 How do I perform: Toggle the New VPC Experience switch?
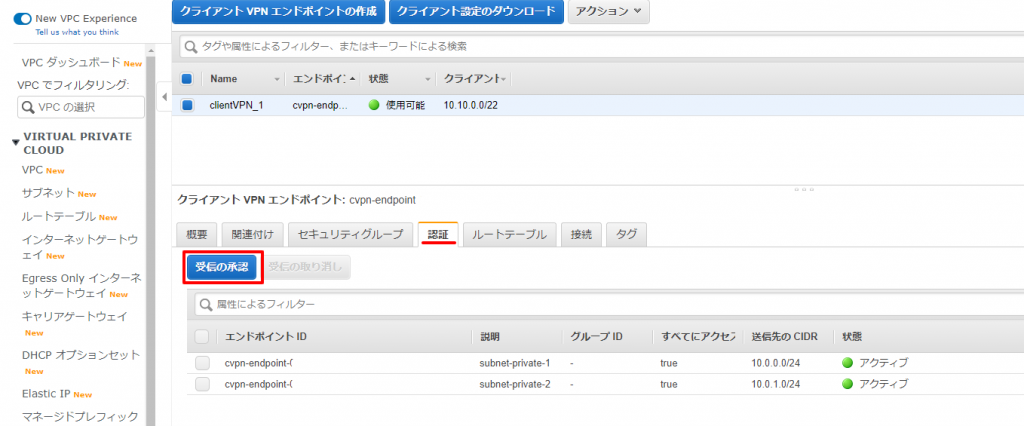22,19
